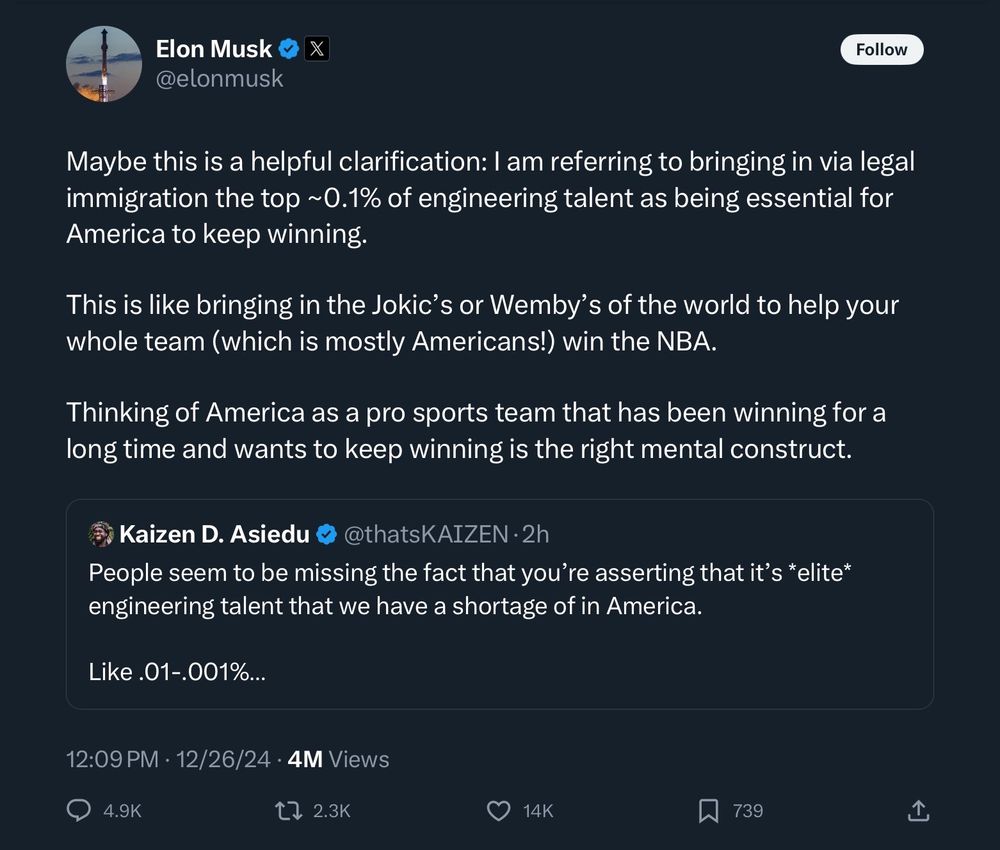This screenshot has height=850, width=1000.
Task: Repost the tweet via retweet icon
Action: [289, 811]
